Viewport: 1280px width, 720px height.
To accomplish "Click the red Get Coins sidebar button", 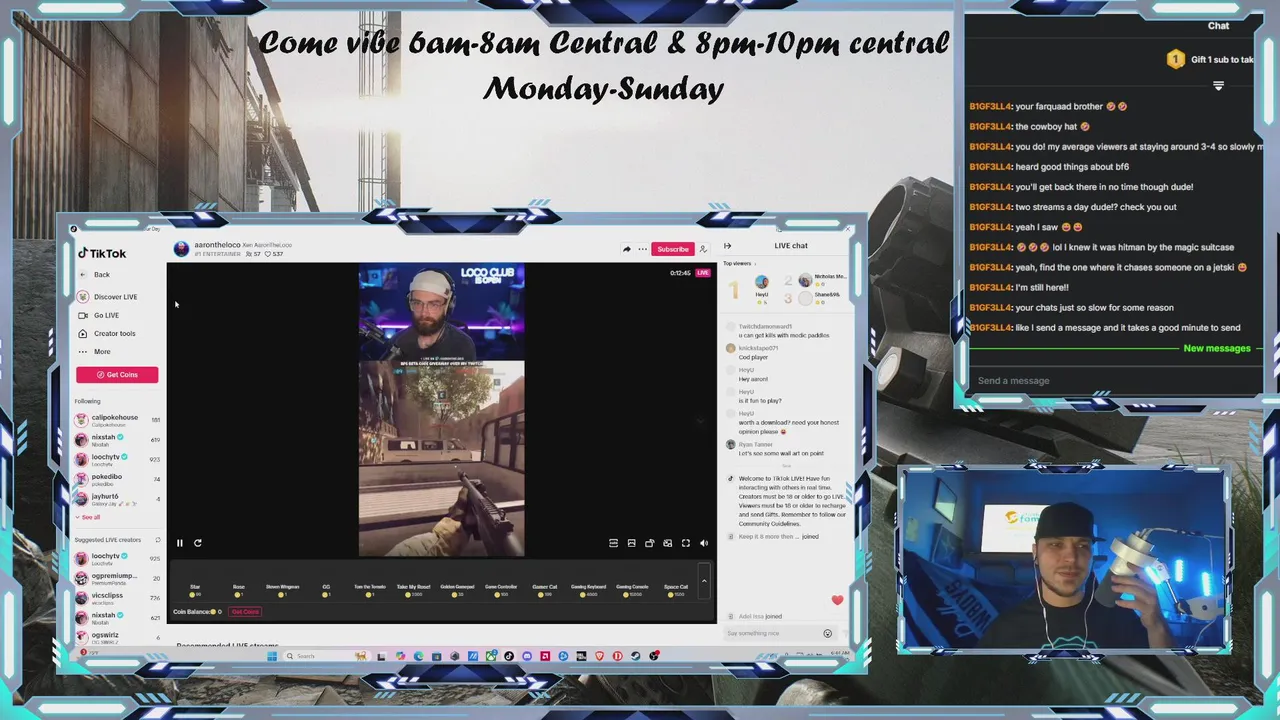I will pyautogui.click(x=117, y=375).
